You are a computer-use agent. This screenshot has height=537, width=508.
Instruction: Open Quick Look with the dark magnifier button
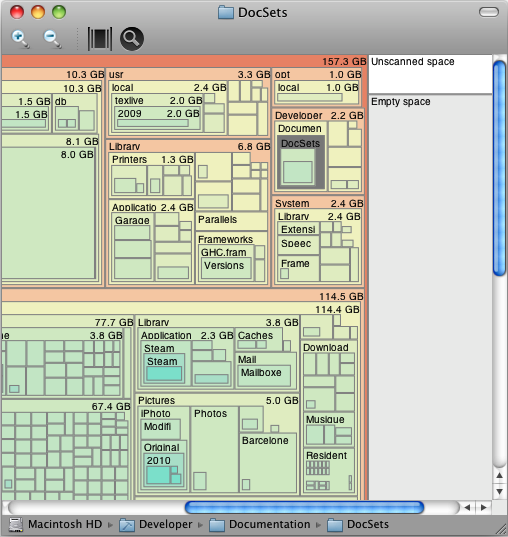(x=132, y=39)
